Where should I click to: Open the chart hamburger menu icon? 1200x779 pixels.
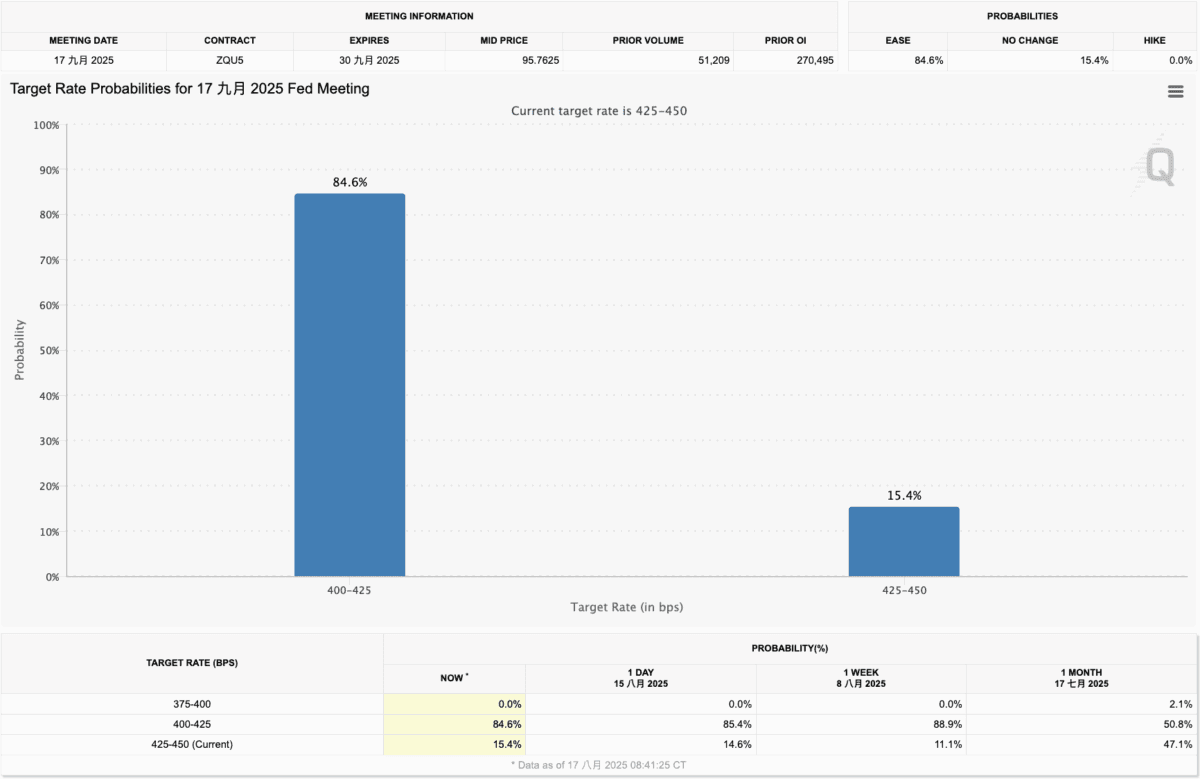point(1176,92)
